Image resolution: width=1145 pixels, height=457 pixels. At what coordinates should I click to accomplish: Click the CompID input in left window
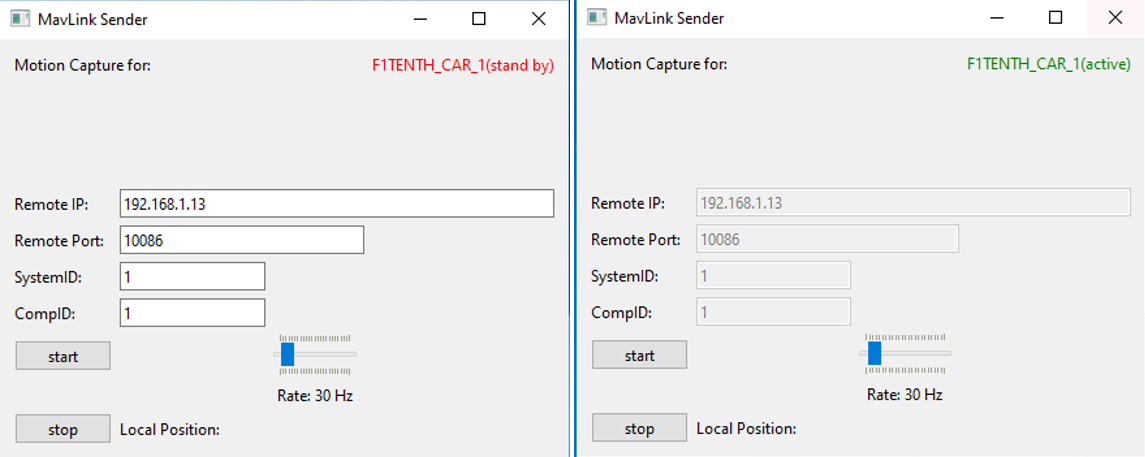(x=192, y=312)
